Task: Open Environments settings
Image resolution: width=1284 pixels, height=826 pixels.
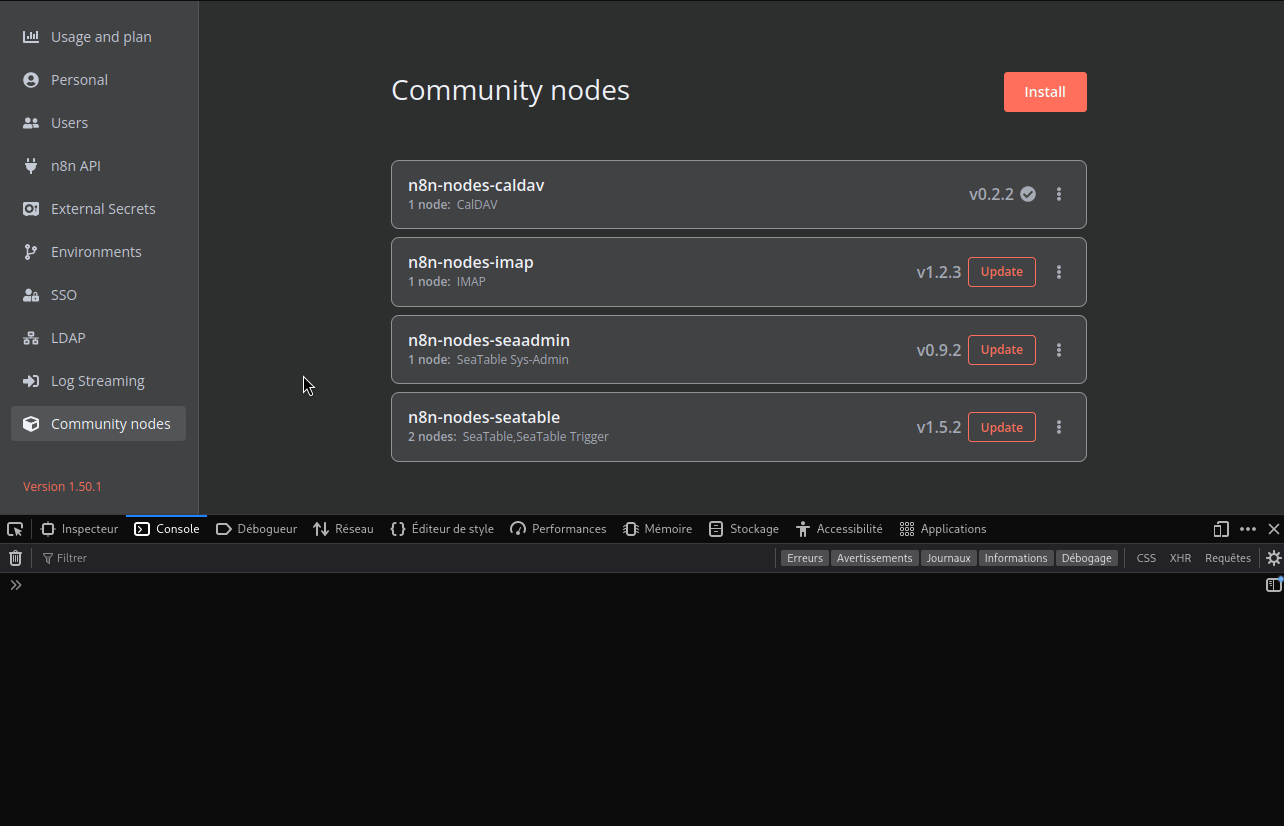Action: pyautogui.click(x=98, y=252)
